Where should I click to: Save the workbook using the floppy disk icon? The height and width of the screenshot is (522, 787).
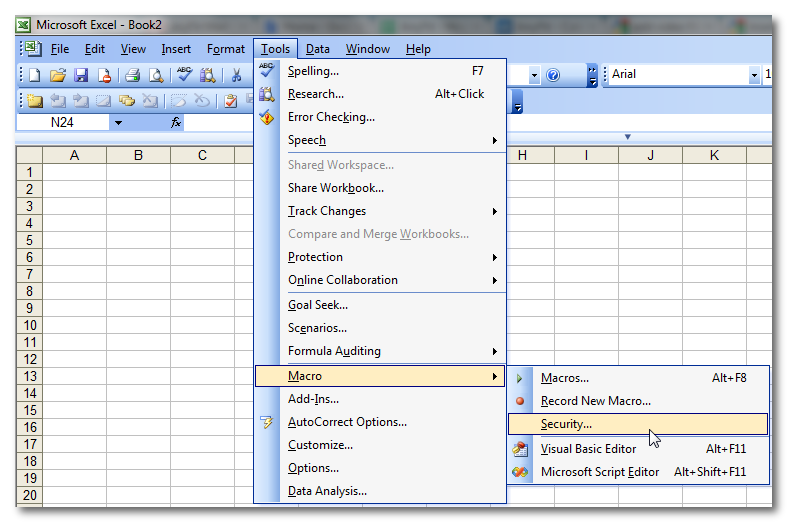click(81, 75)
